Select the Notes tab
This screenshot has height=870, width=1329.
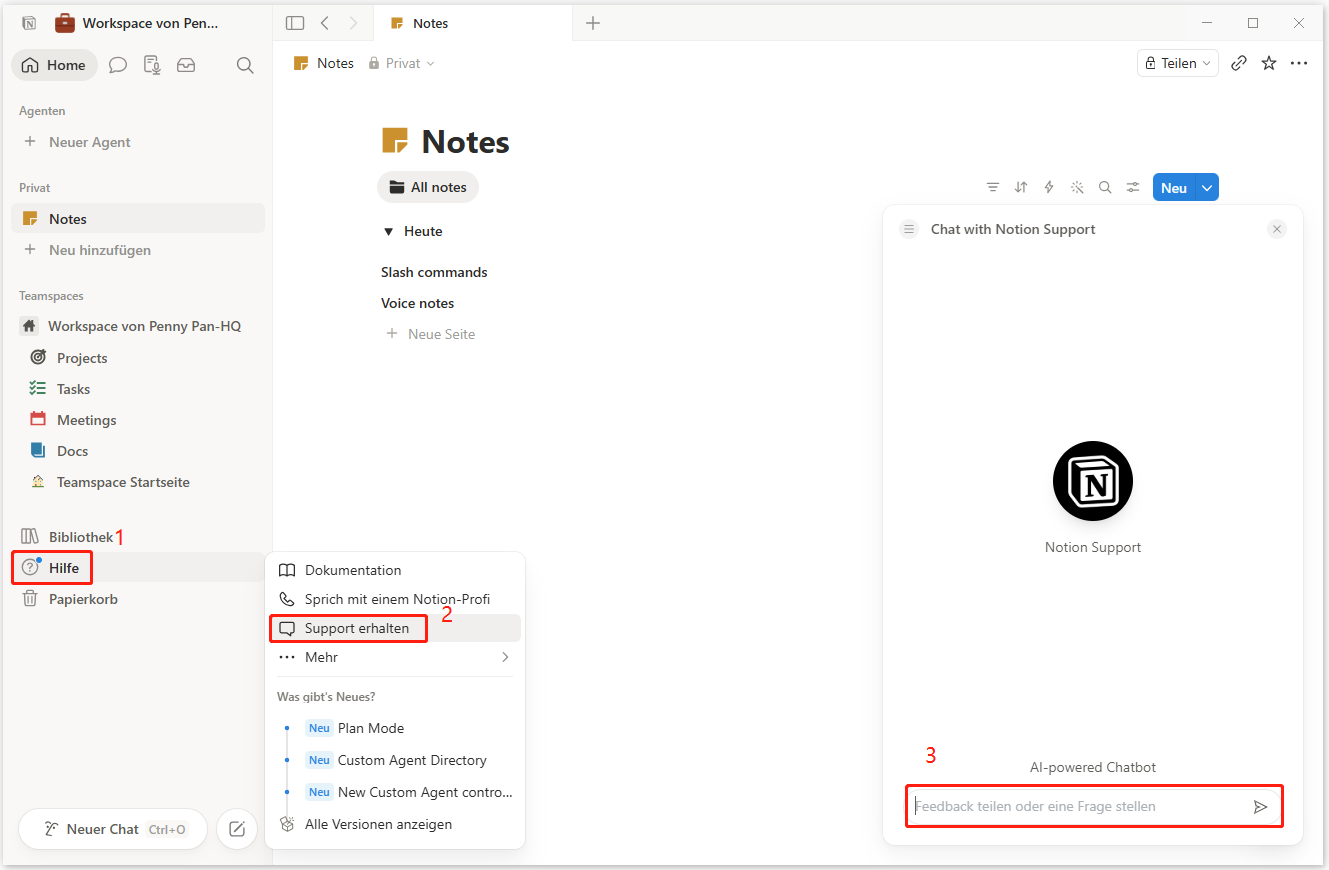pos(473,23)
